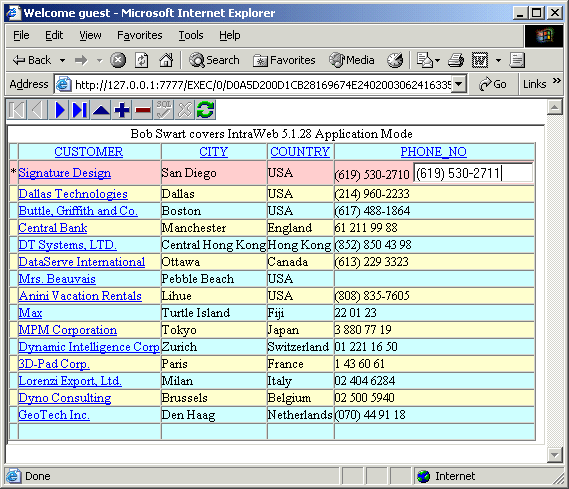Open the Media pane

[x=351, y=60]
